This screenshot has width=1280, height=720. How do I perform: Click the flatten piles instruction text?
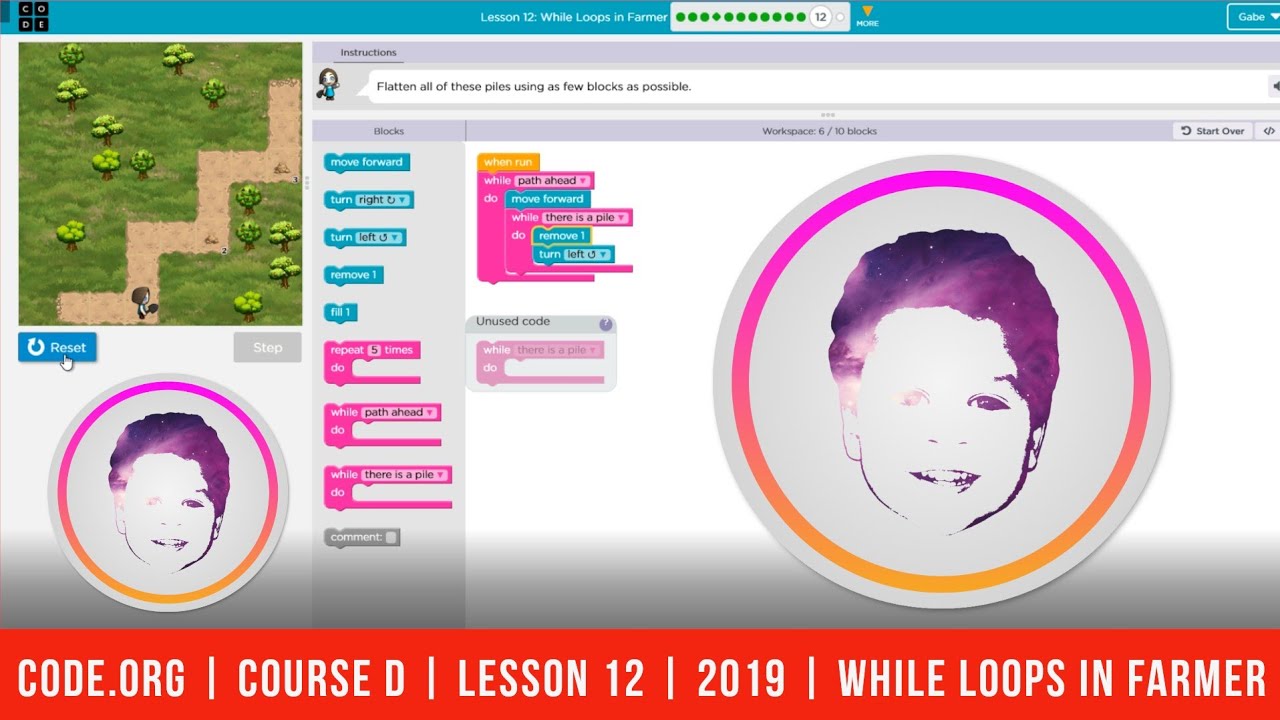pos(533,86)
